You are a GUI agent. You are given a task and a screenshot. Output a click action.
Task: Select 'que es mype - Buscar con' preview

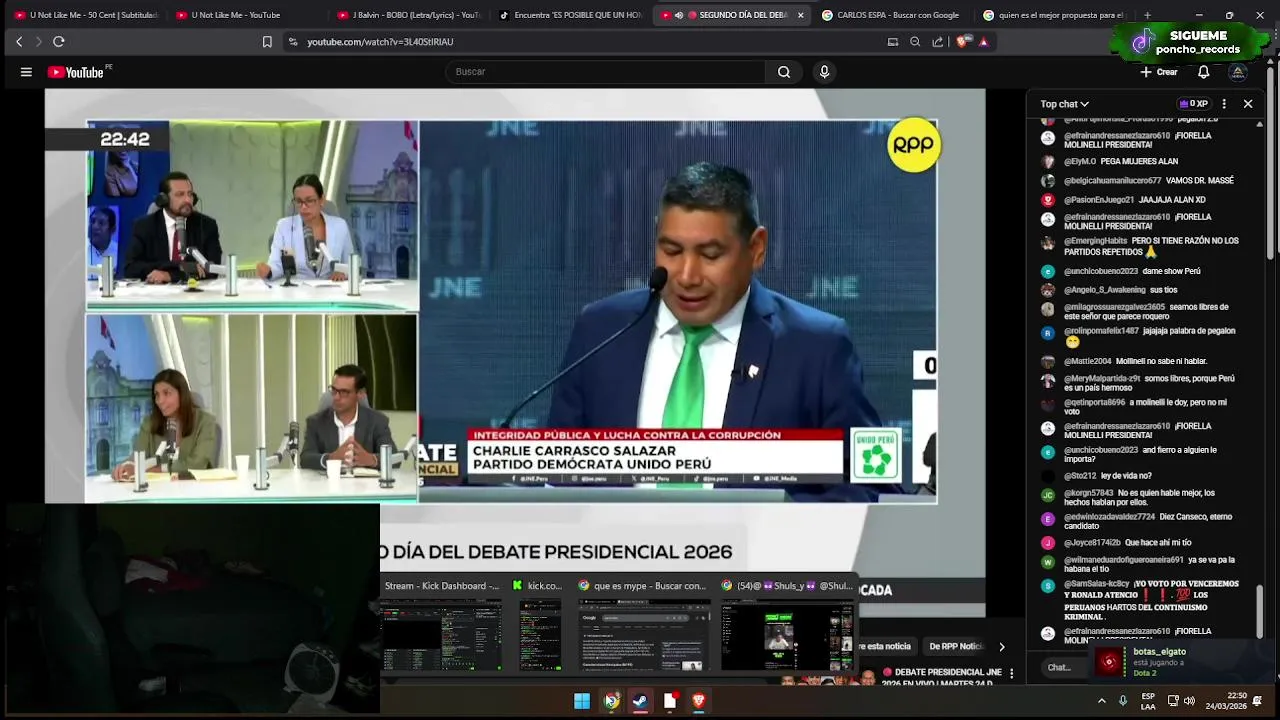pyautogui.click(x=644, y=626)
